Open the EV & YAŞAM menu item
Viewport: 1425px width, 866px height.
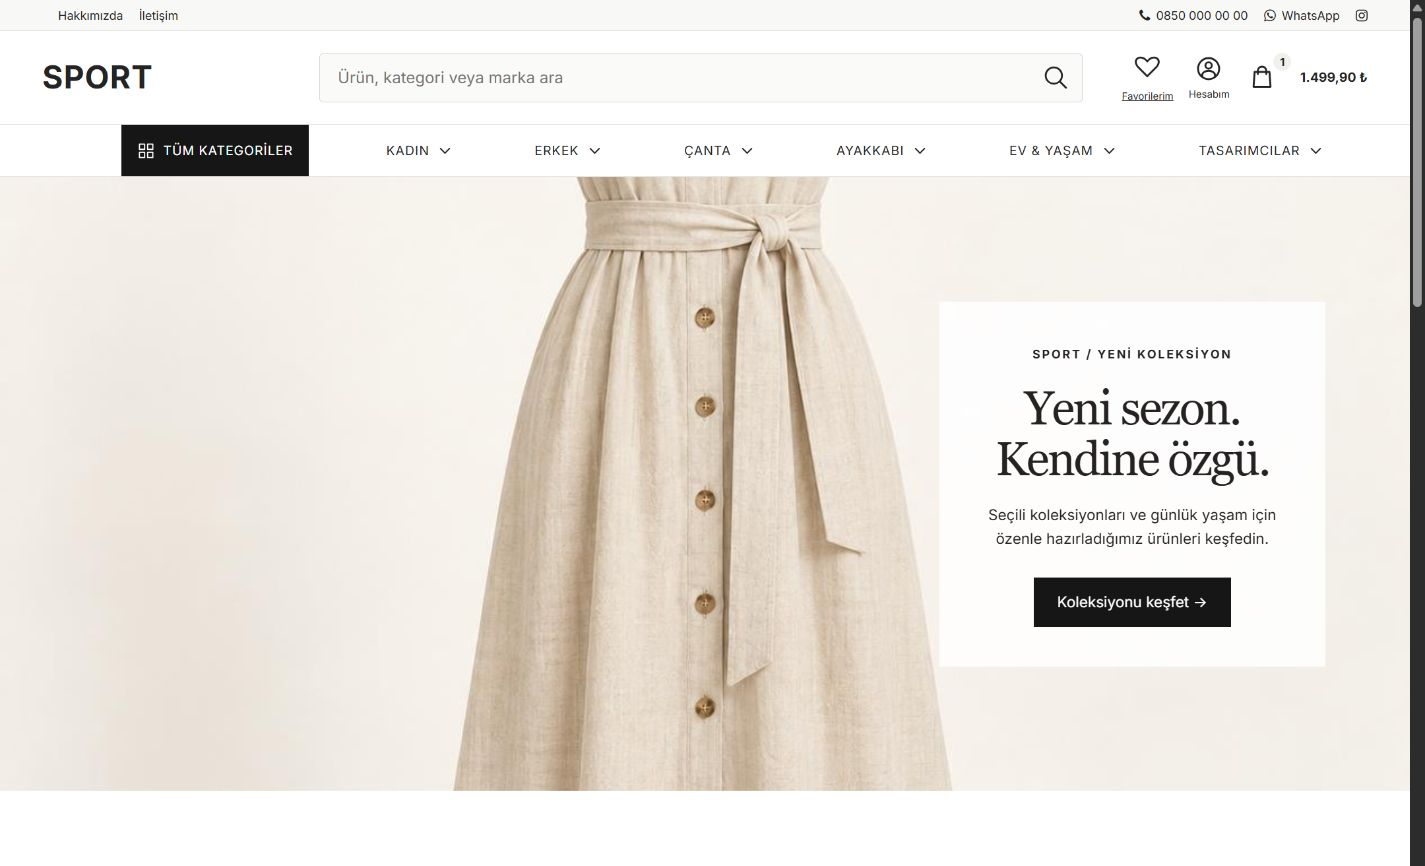pos(1051,151)
